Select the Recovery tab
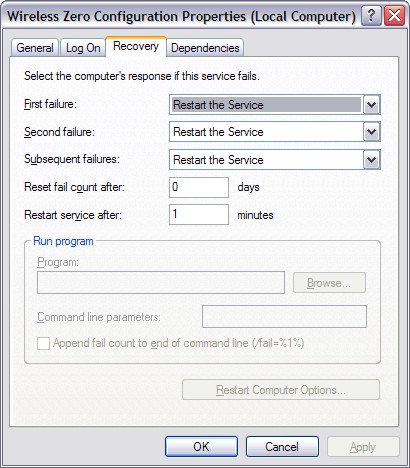The height and width of the screenshot is (468, 410). [136, 46]
